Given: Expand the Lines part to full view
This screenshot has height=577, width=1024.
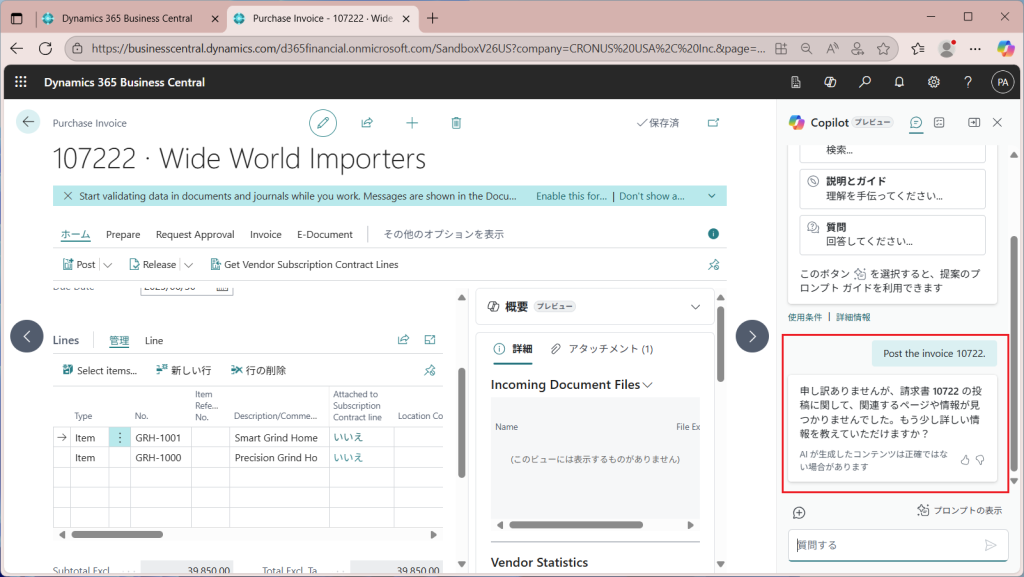Looking at the screenshot, I should [430, 339].
